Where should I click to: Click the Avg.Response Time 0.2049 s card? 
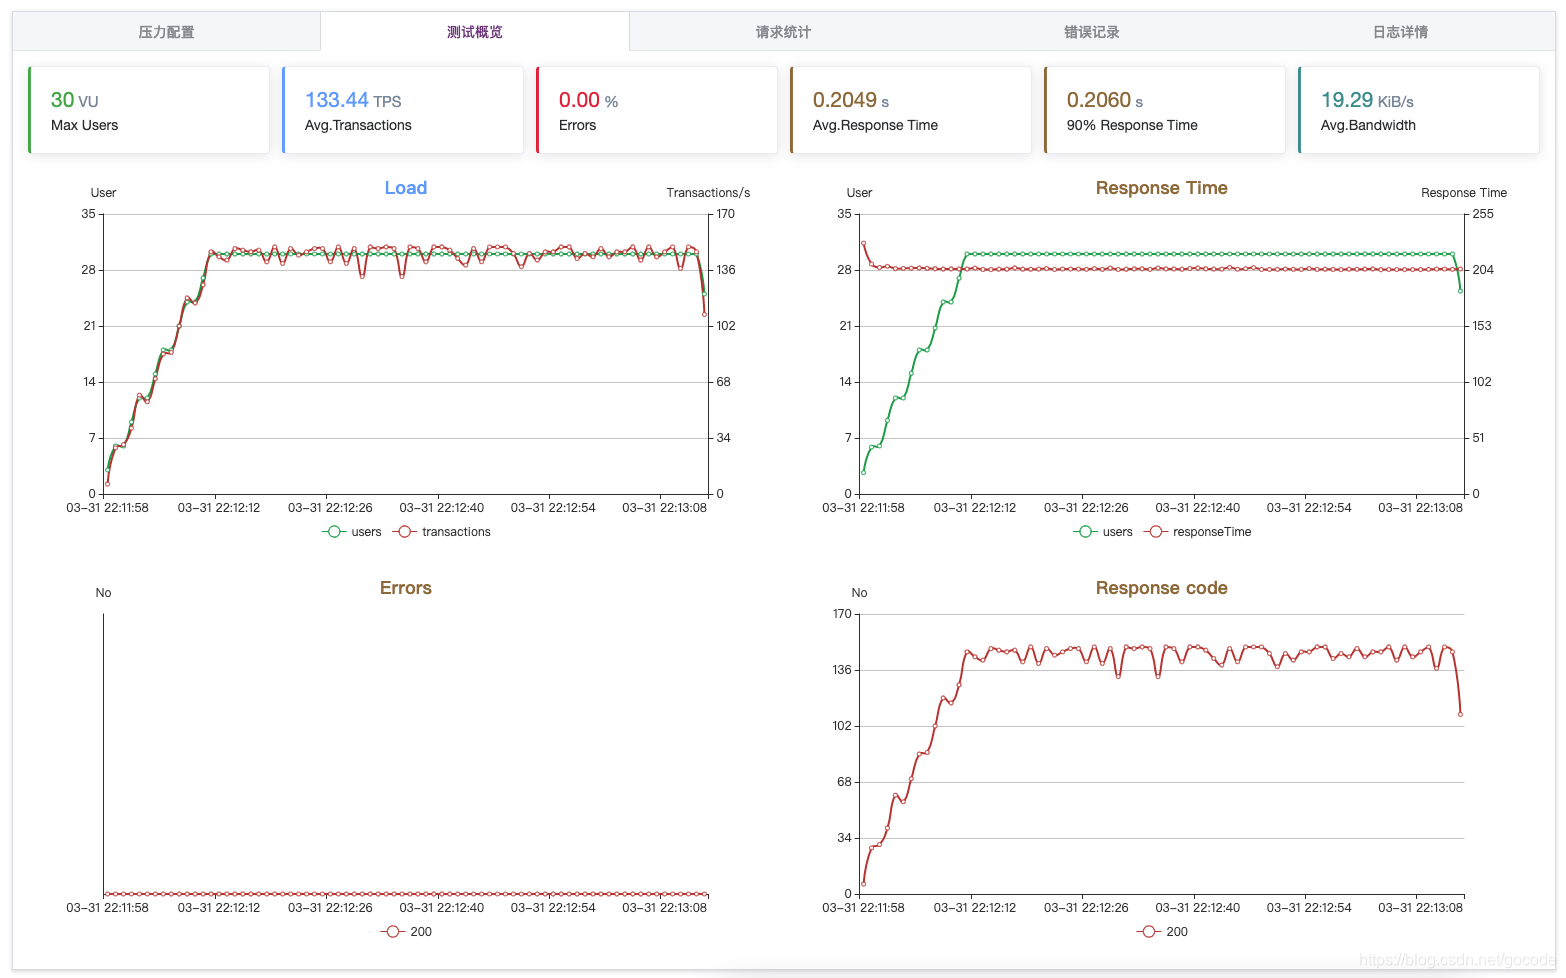tap(911, 110)
